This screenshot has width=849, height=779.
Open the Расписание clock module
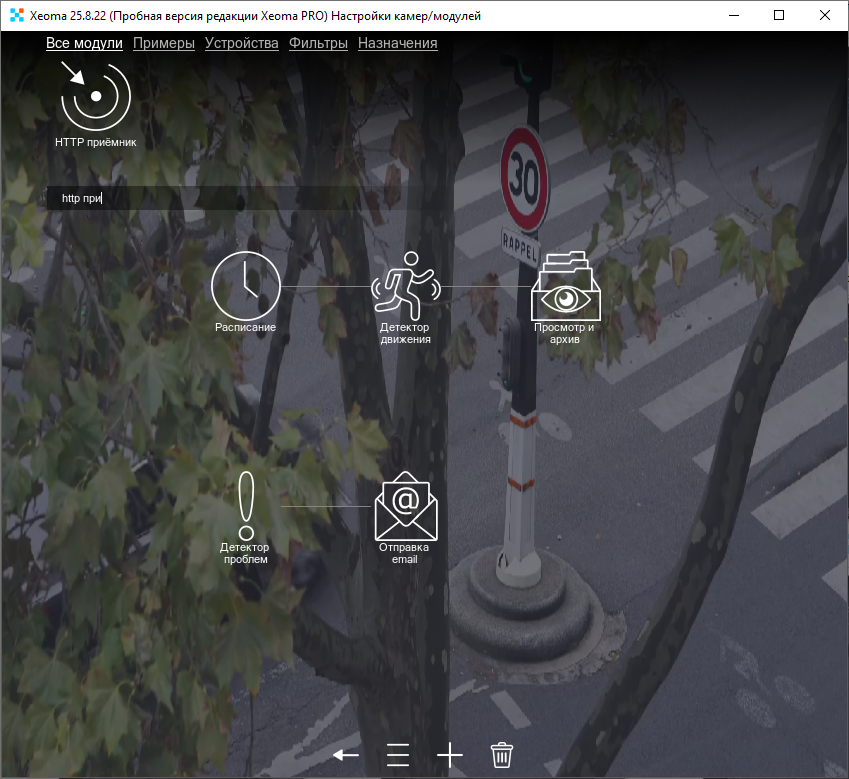coord(245,286)
